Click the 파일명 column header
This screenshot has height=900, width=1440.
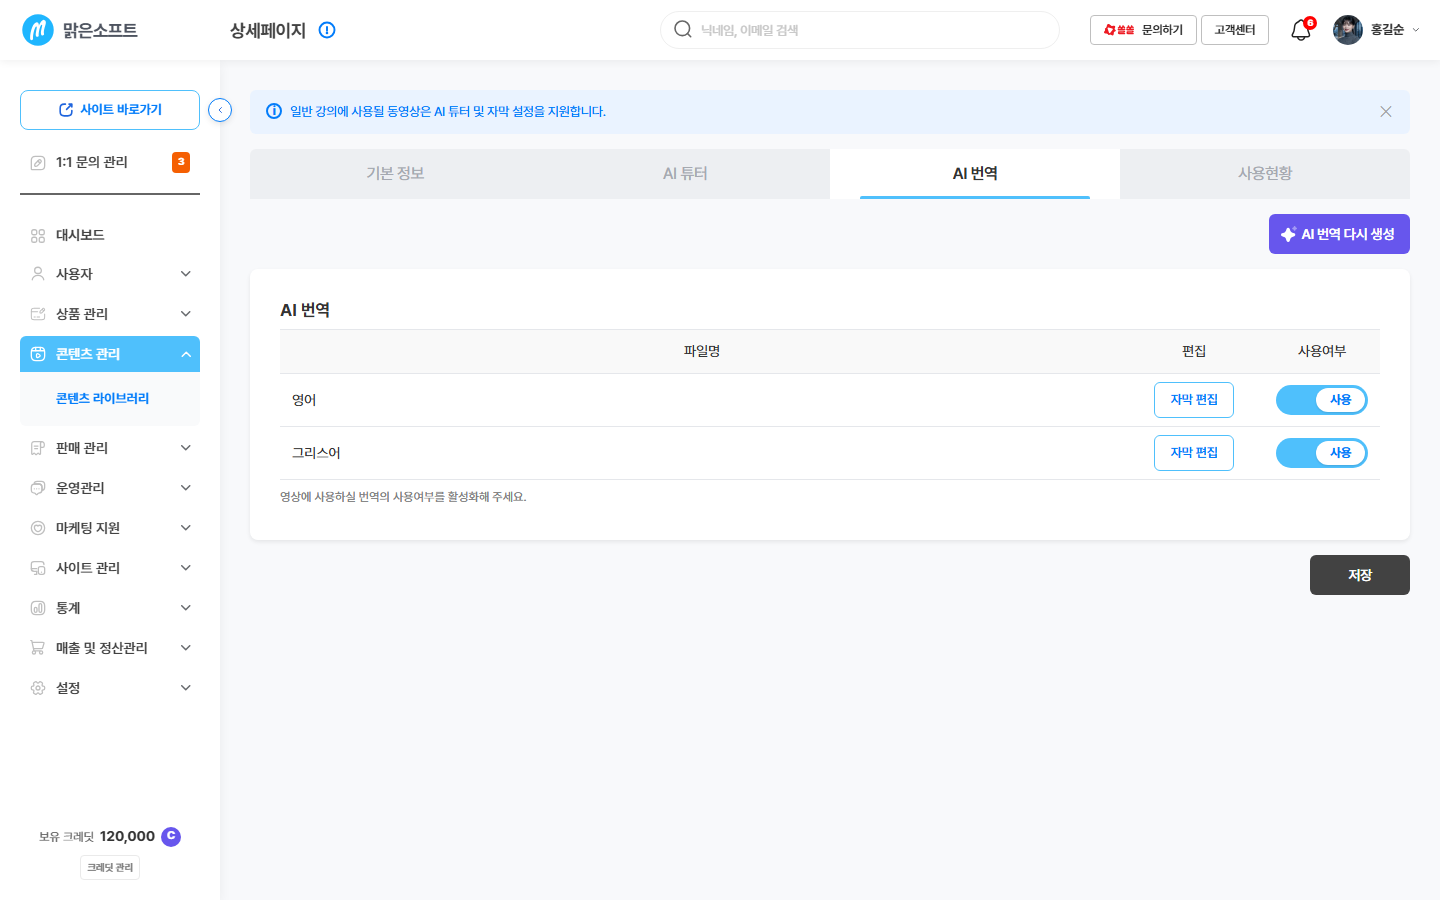[702, 351]
